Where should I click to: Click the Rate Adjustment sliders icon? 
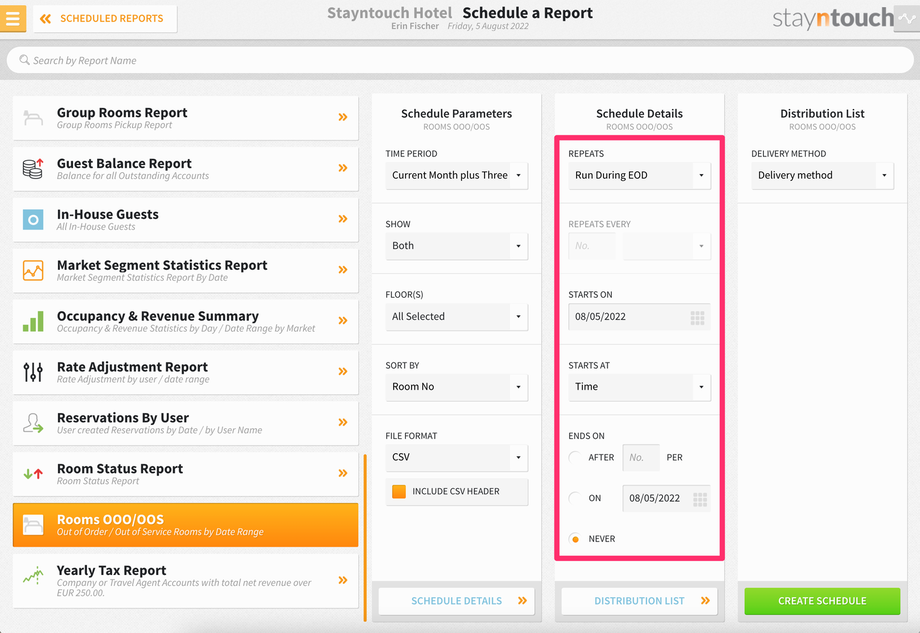pos(33,372)
